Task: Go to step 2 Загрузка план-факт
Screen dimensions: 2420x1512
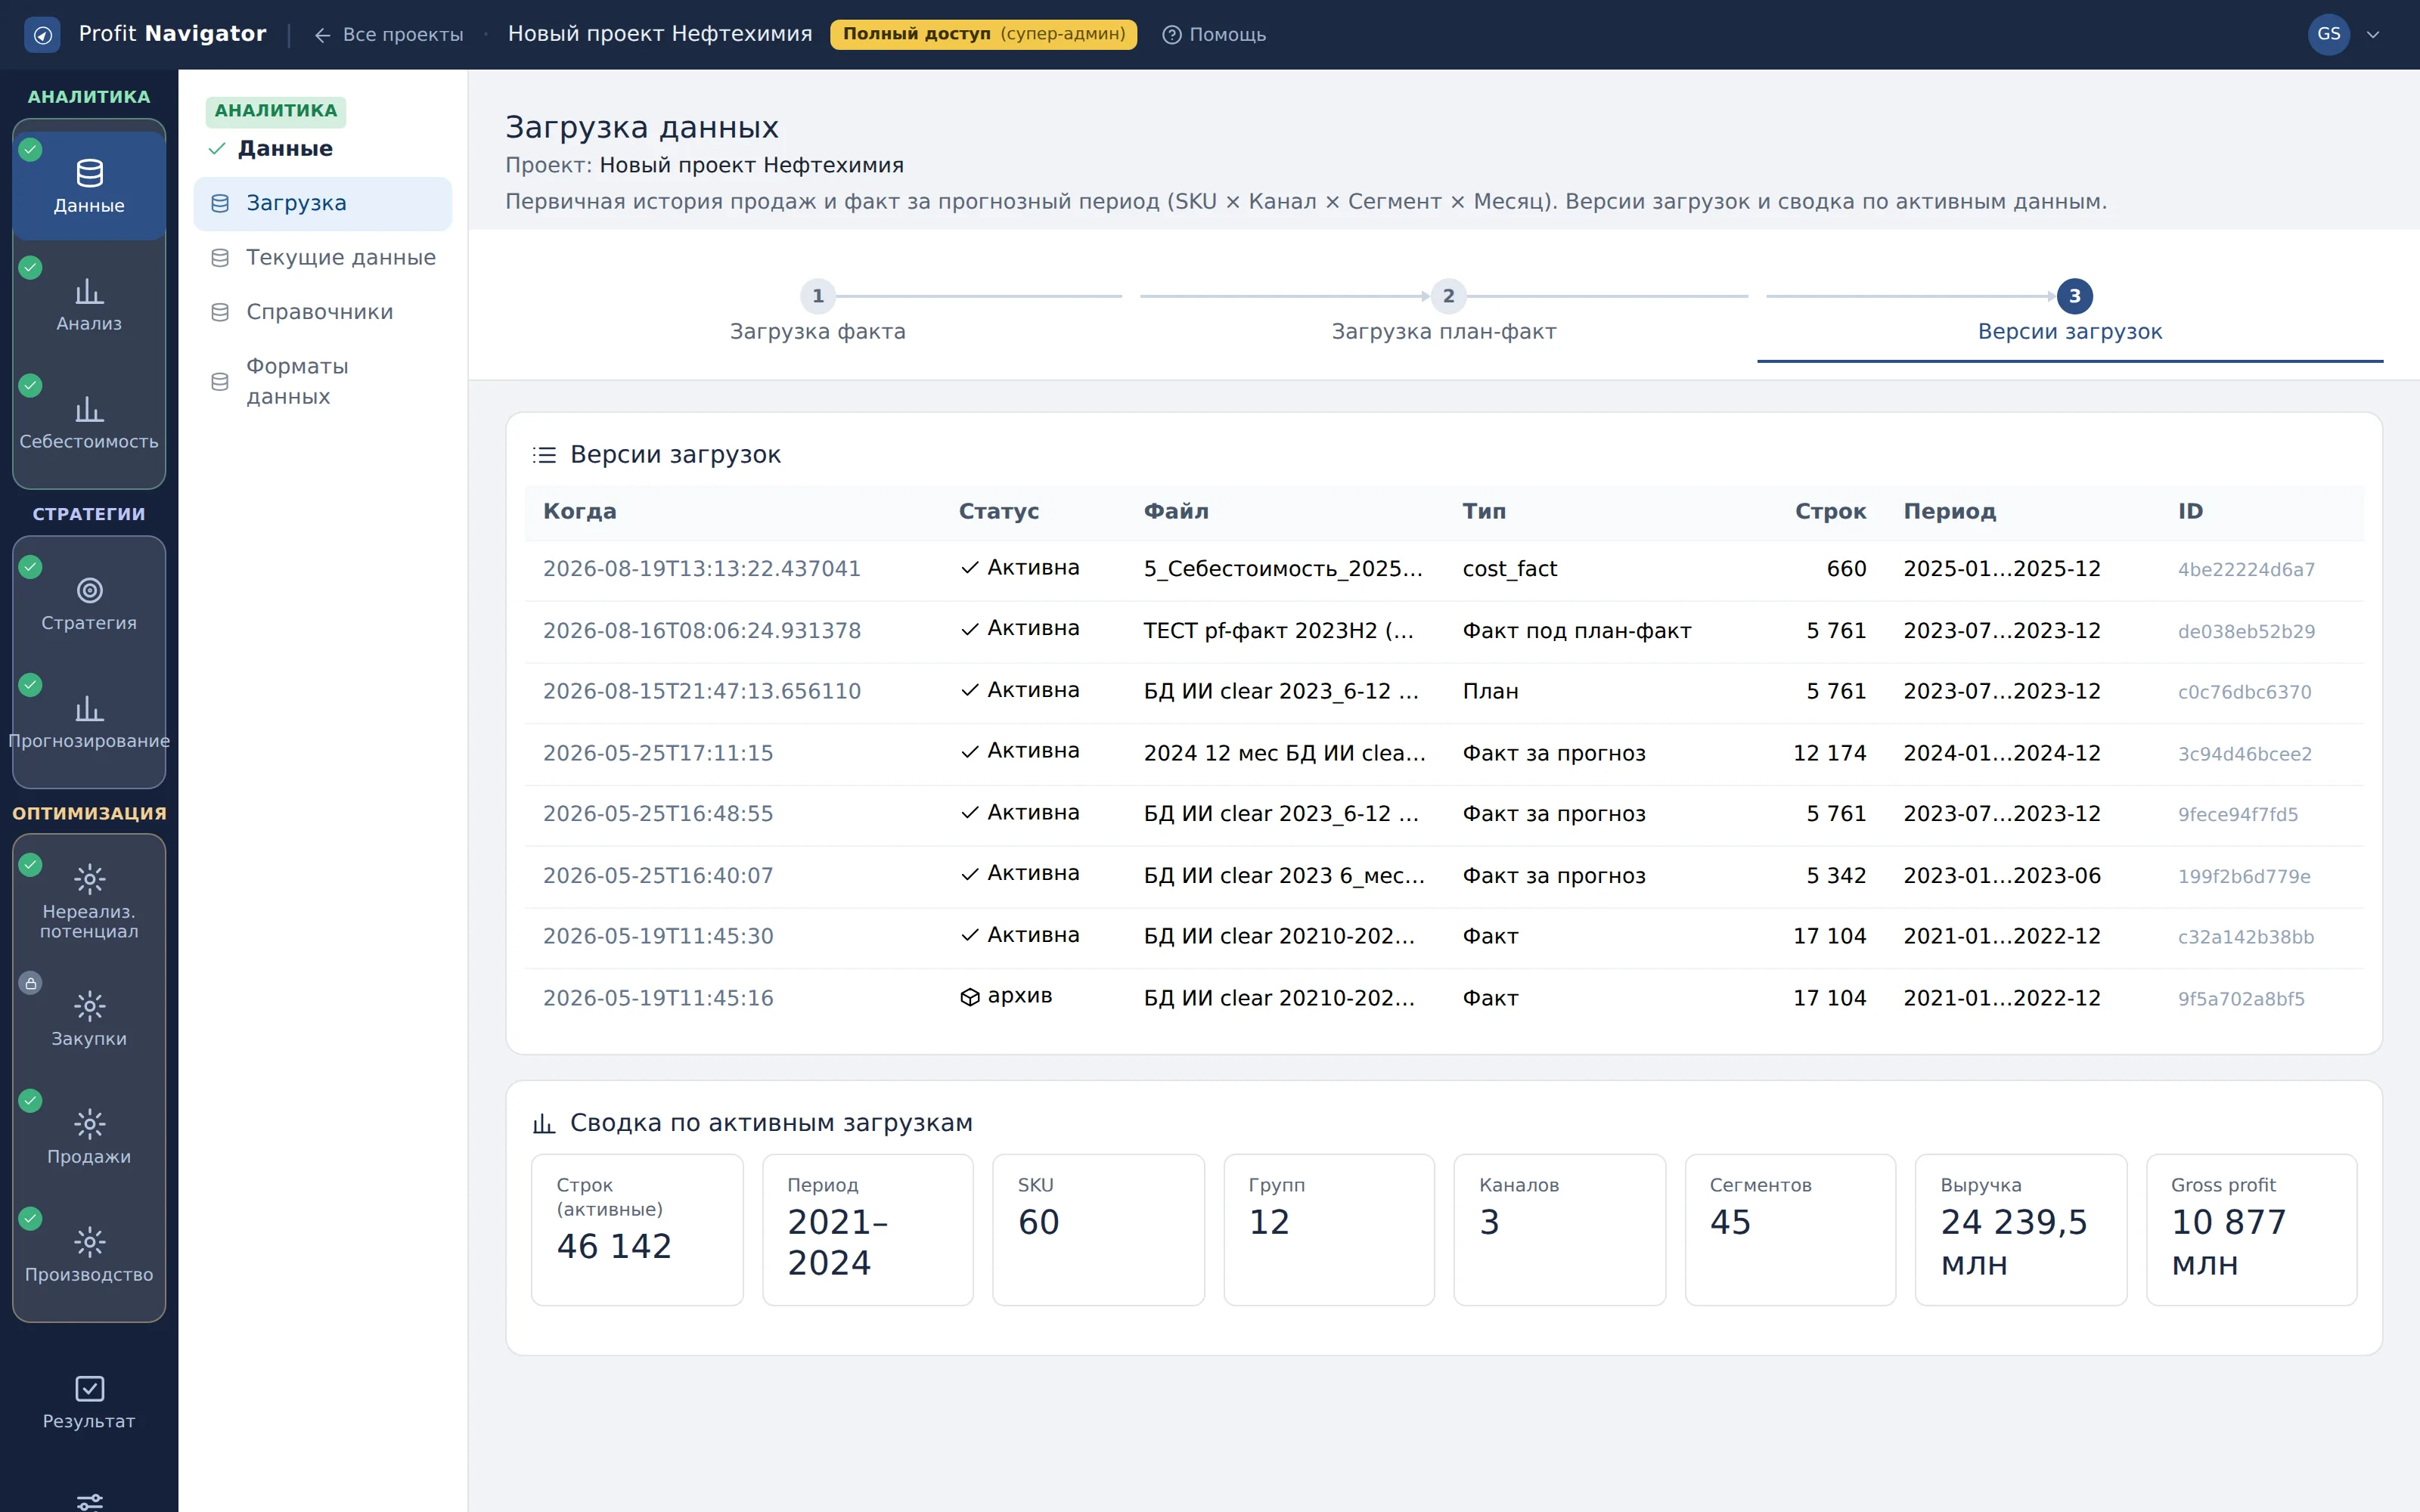Action: (x=1444, y=311)
